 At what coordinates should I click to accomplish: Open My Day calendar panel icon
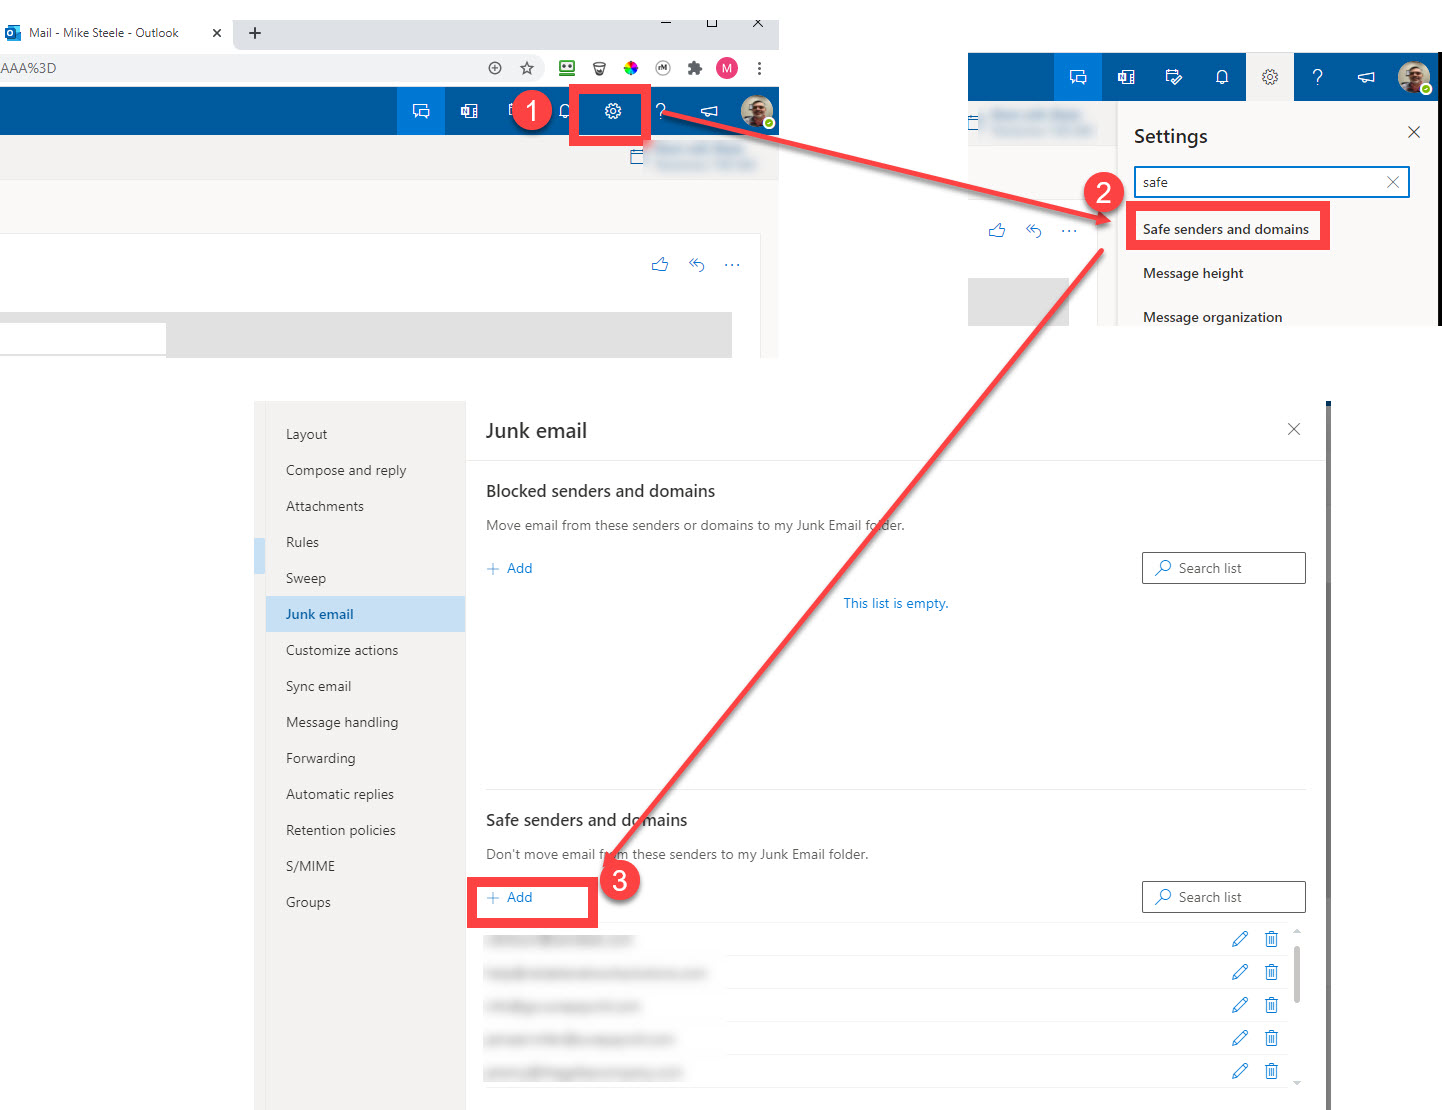pyautogui.click(x=1173, y=77)
